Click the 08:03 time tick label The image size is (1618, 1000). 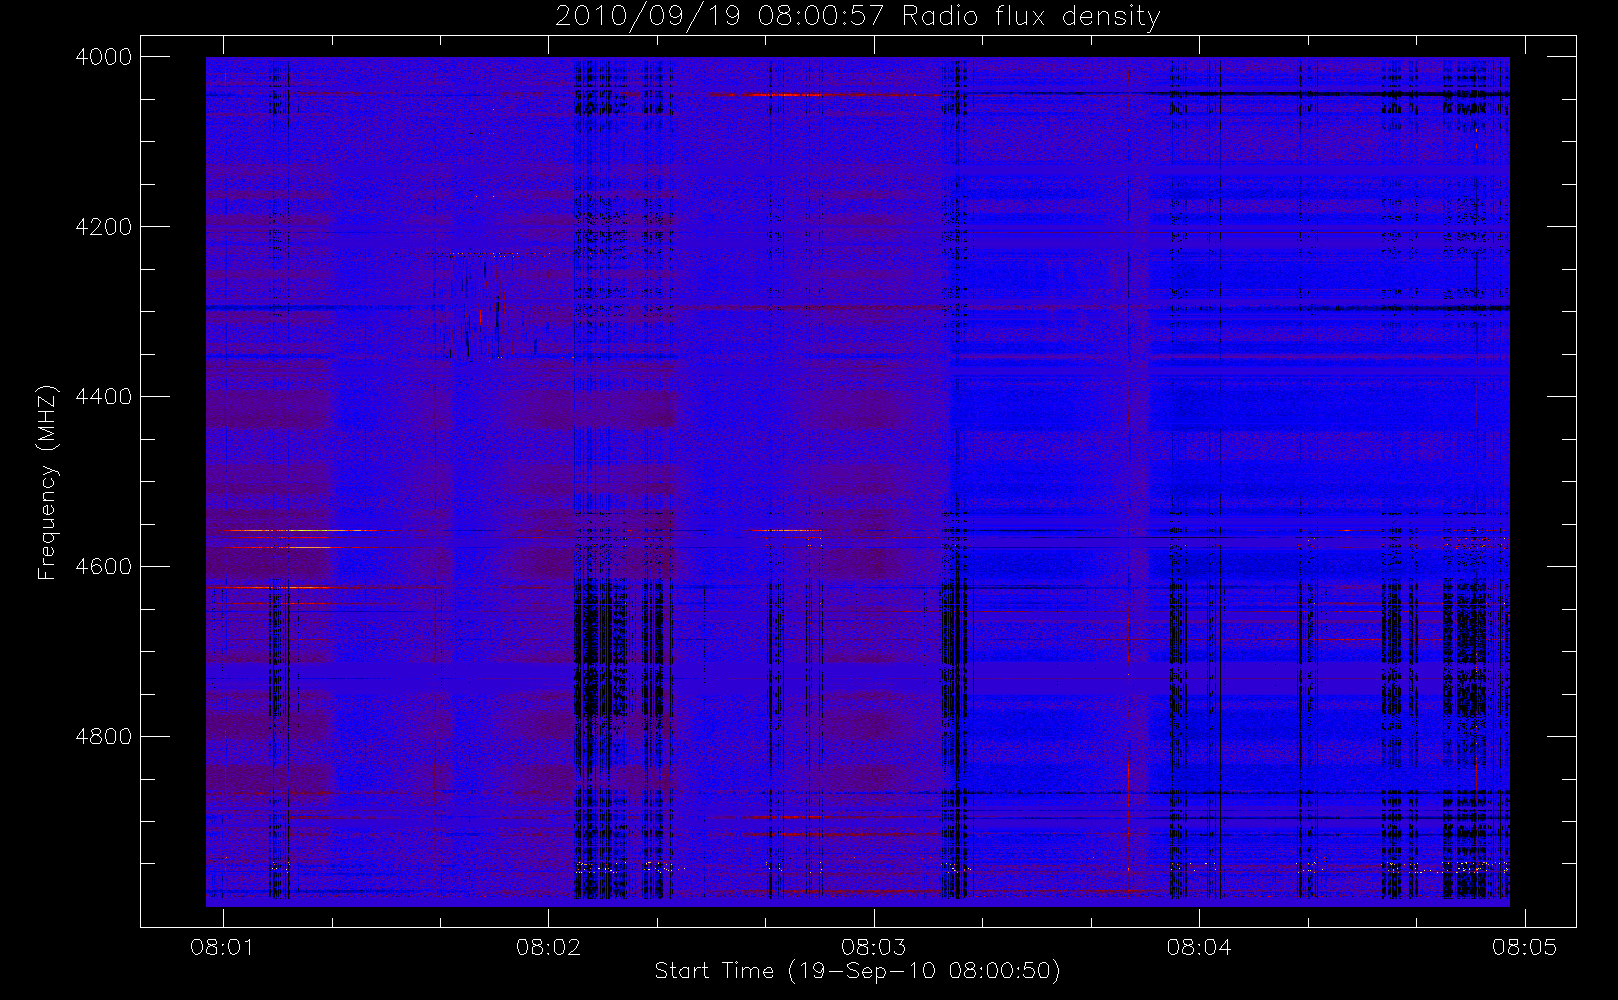(x=873, y=947)
